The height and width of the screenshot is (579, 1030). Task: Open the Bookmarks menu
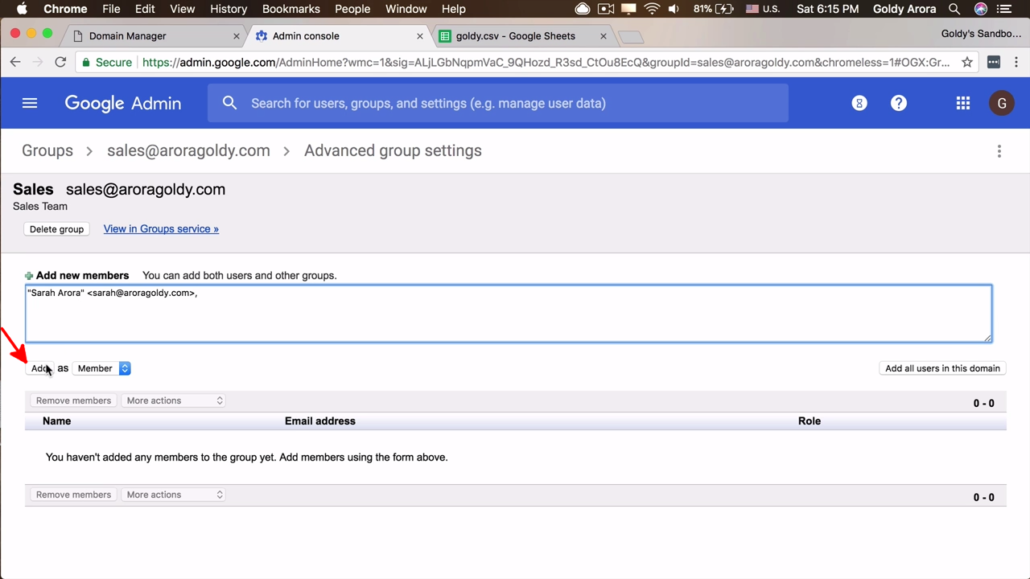point(291,9)
